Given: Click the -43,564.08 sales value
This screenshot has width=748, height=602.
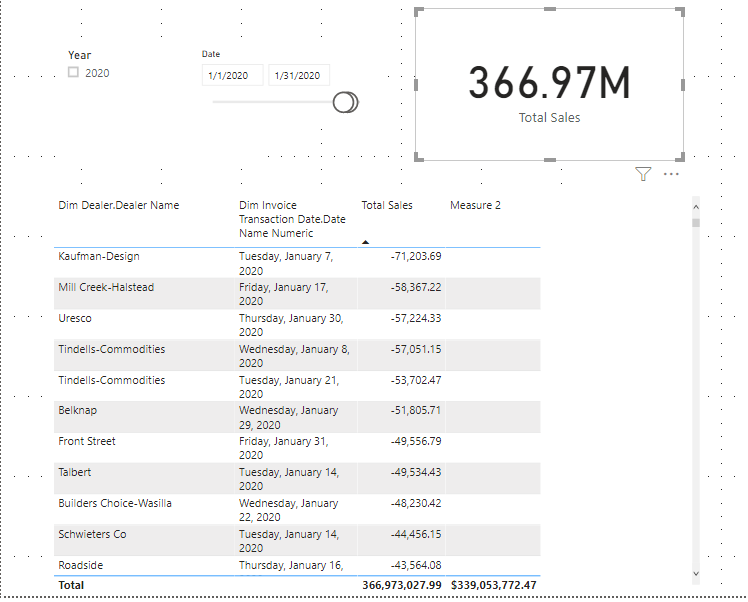Looking at the screenshot, I should pos(416,565).
